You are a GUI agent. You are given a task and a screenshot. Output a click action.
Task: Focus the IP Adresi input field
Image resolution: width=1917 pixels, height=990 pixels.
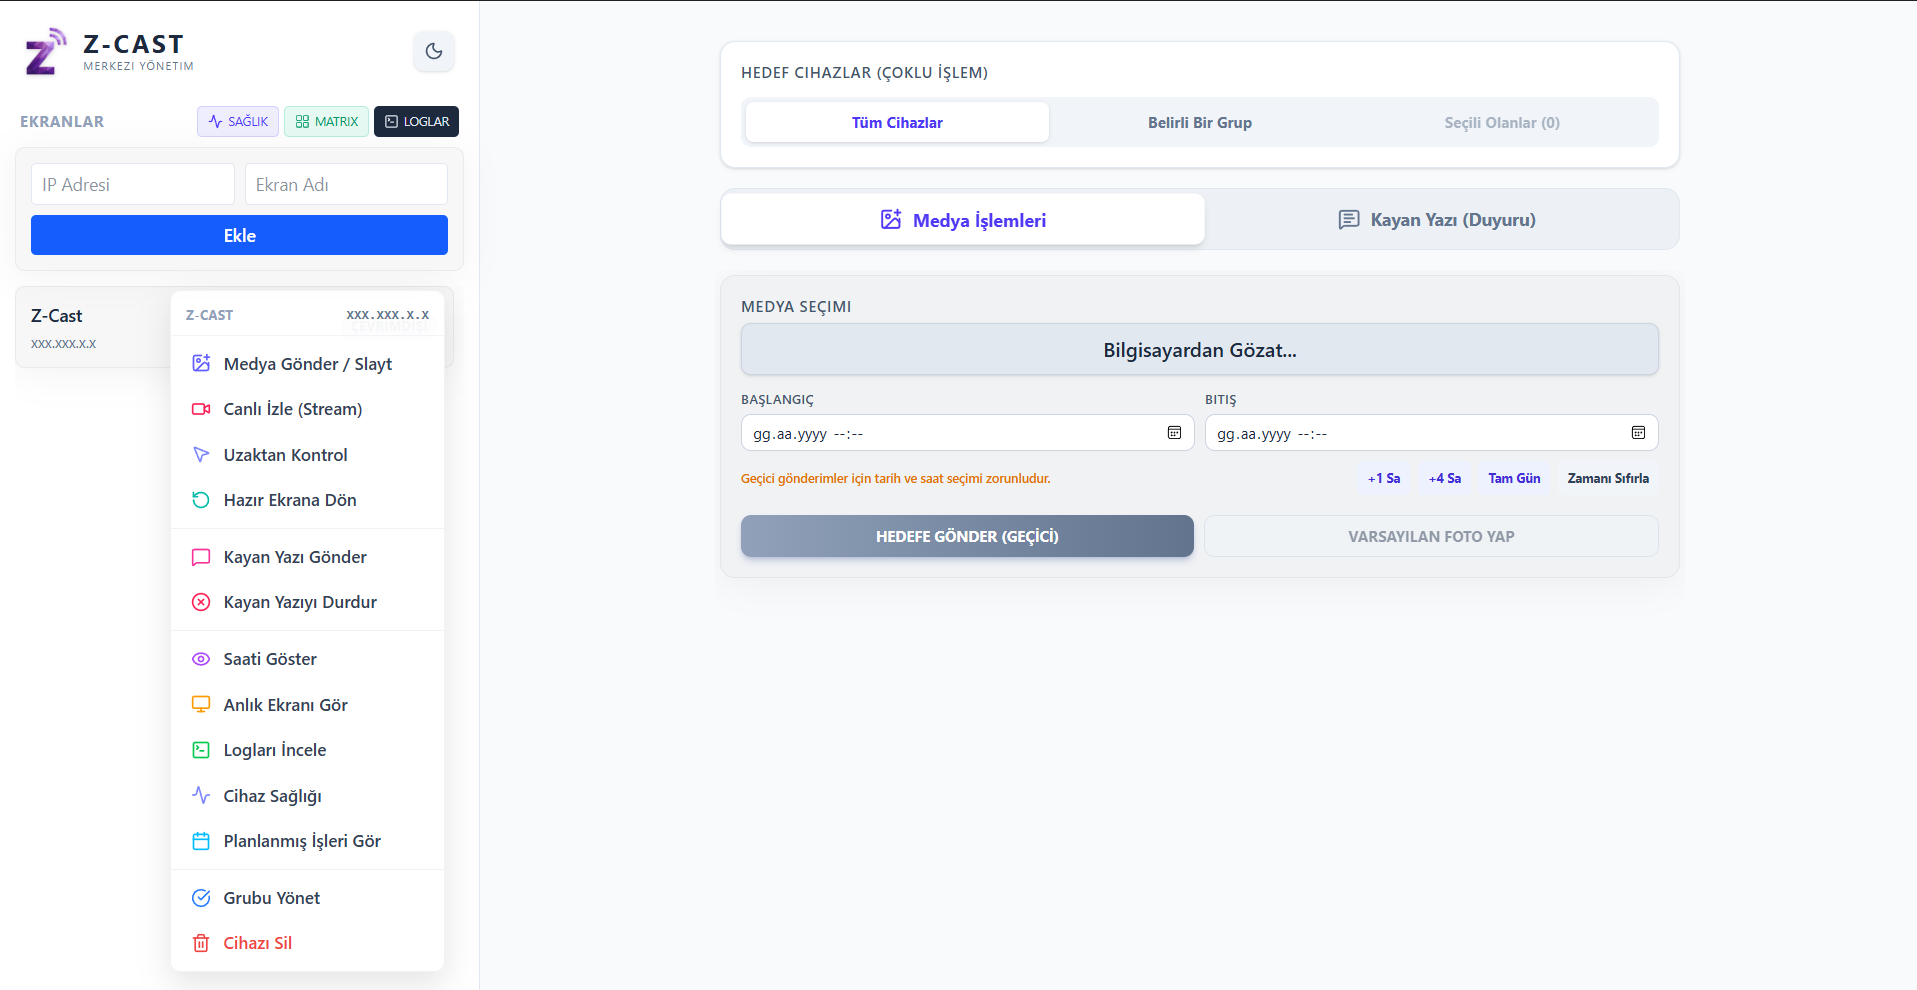133,184
